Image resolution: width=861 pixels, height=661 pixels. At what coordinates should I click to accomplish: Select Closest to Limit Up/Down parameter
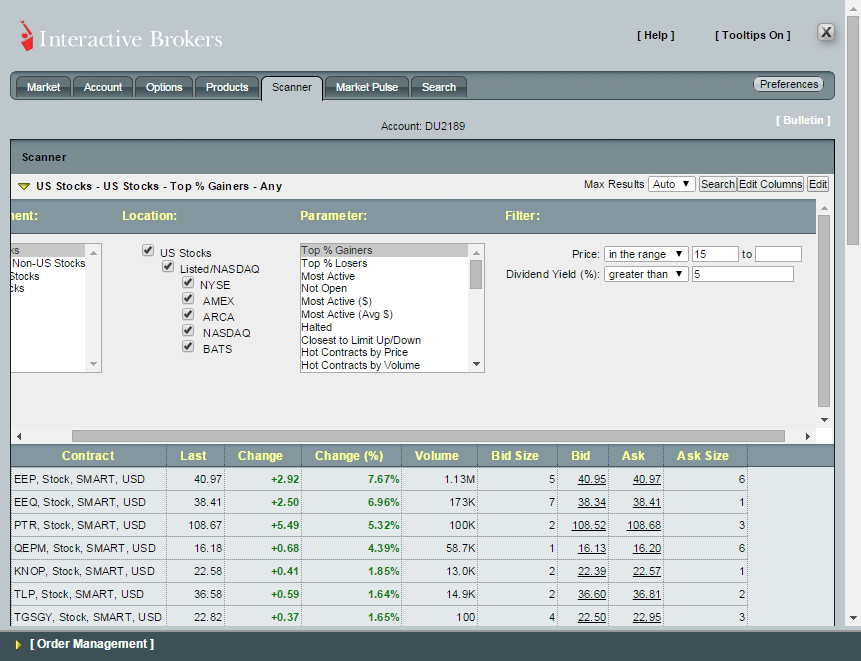[x=384, y=340]
